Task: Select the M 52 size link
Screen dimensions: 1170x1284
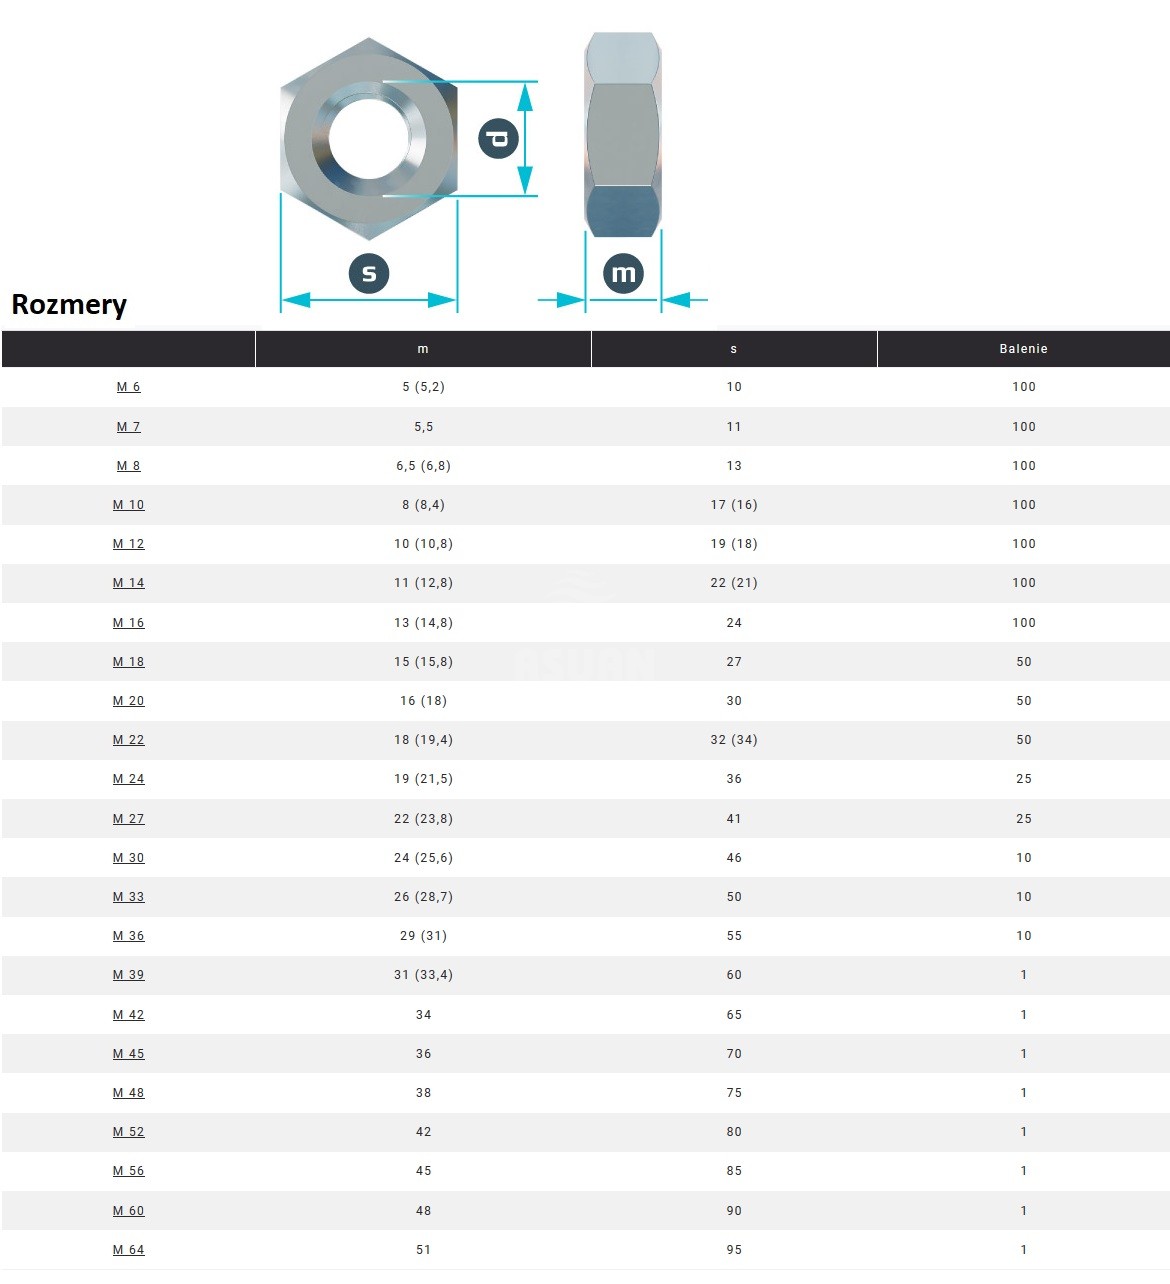Action: [x=128, y=1132]
